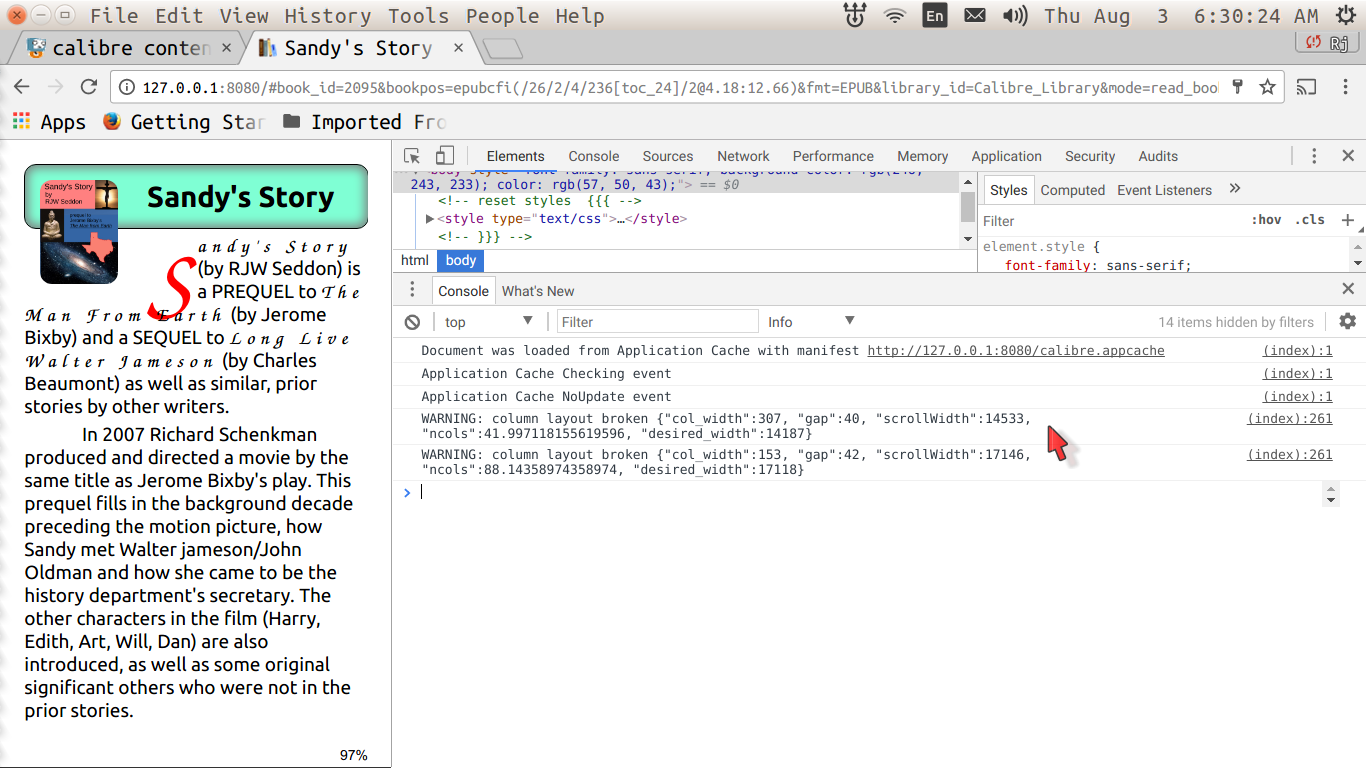Switch to the Elements panel tab
The image size is (1366, 768).
tap(515, 156)
